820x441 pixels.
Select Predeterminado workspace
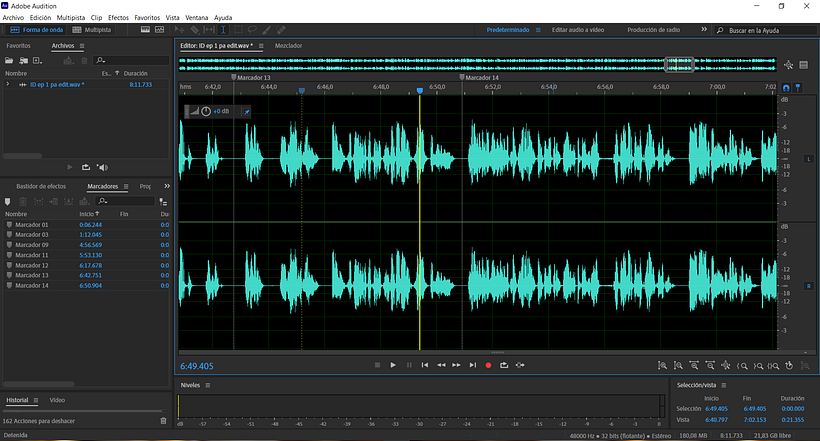pyautogui.click(x=508, y=30)
